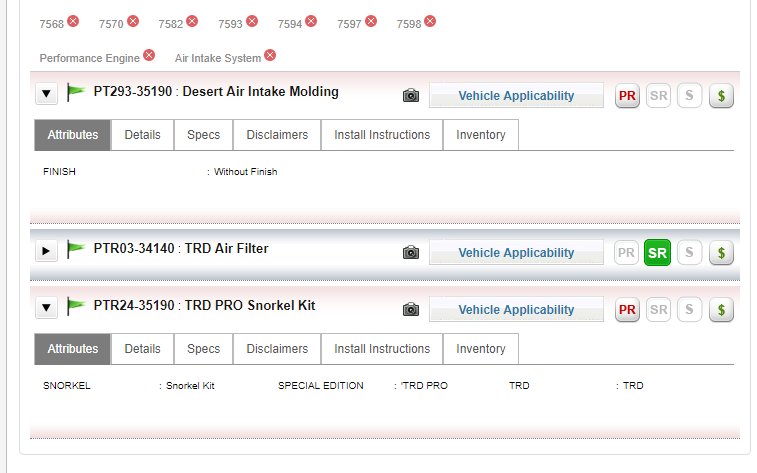757x473 pixels.
Task: Click the 'Snorkel Kit' attribute value
Action: pyautogui.click(x=190, y=386)
